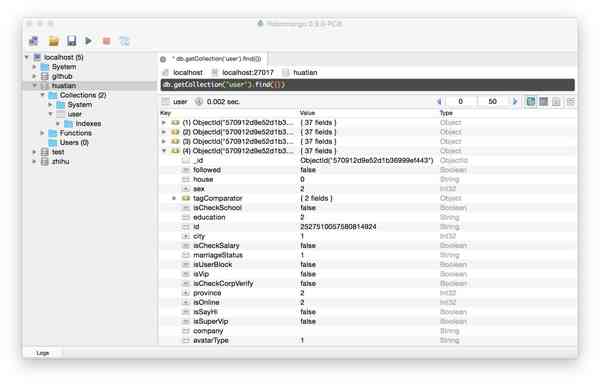Collapse the localhost (5) server node
600x385 pixels.
(x=27, y=57)
